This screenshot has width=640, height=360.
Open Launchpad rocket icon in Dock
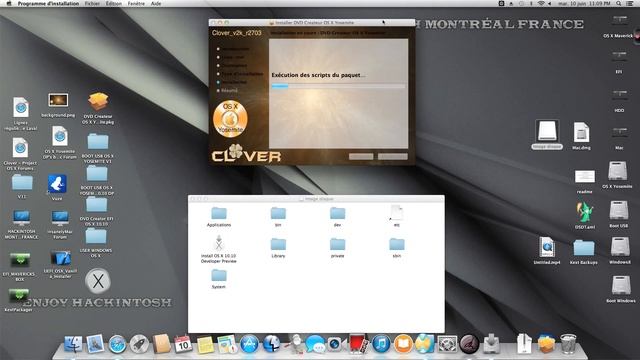[x=139, y=344]
